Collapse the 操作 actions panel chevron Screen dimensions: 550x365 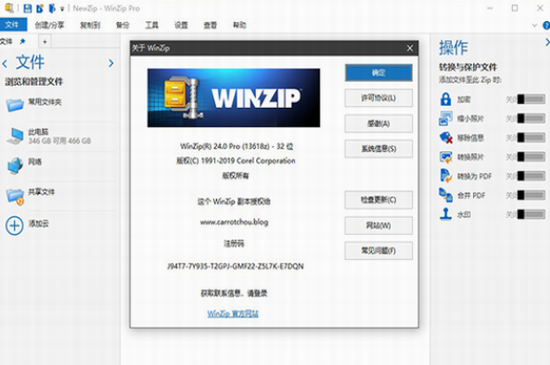tap(547, 42)
